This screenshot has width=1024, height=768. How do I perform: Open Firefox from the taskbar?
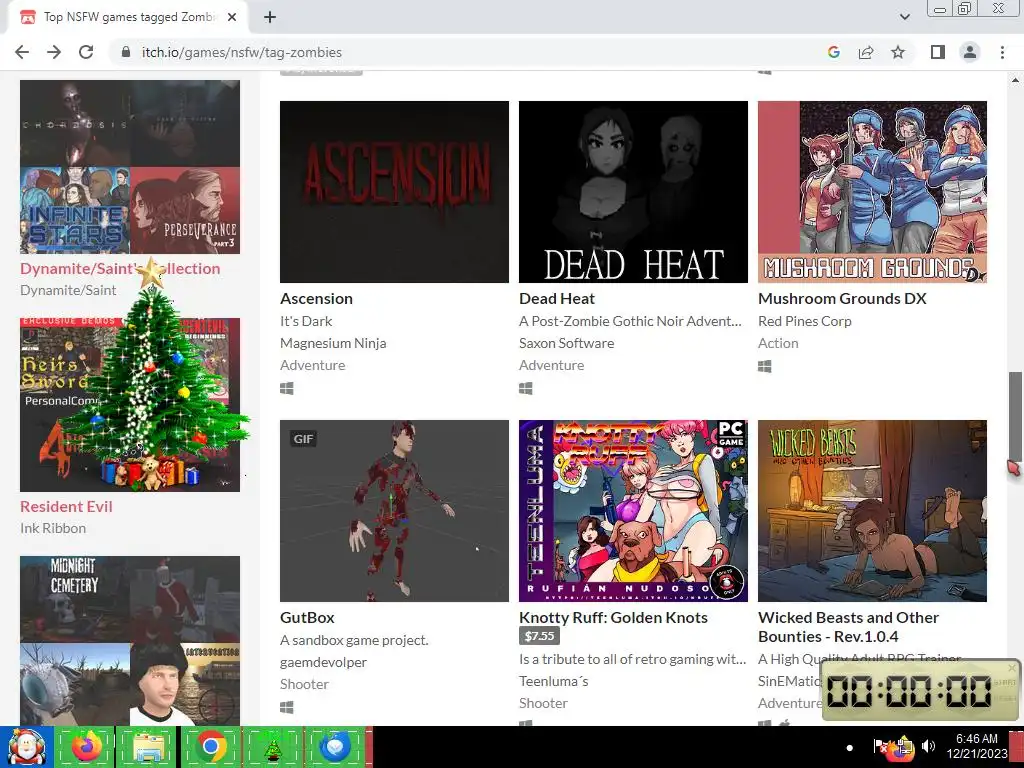85,747
